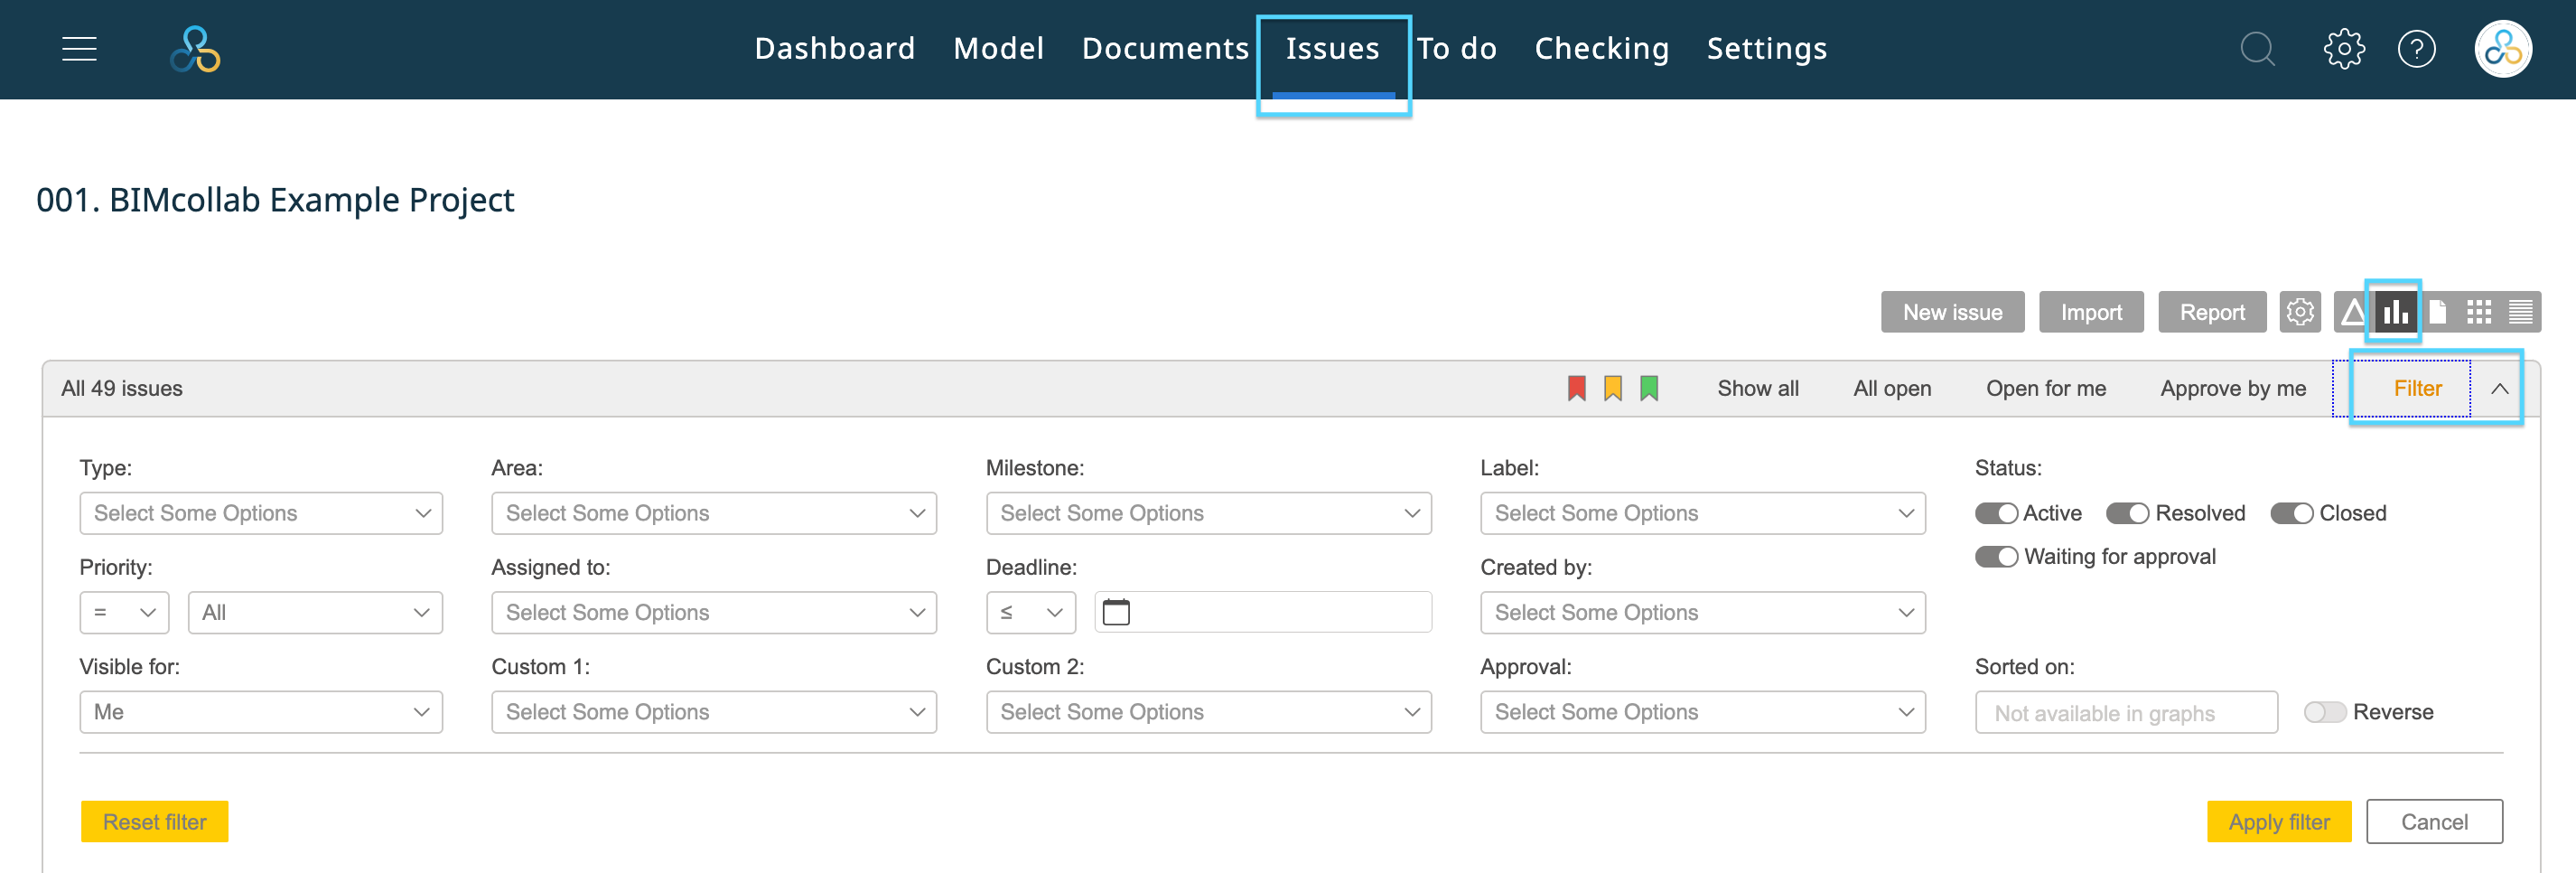Open the hamburger navigation menu
Viewport: 2576px width, 873px height.
[x=79, y=48]
